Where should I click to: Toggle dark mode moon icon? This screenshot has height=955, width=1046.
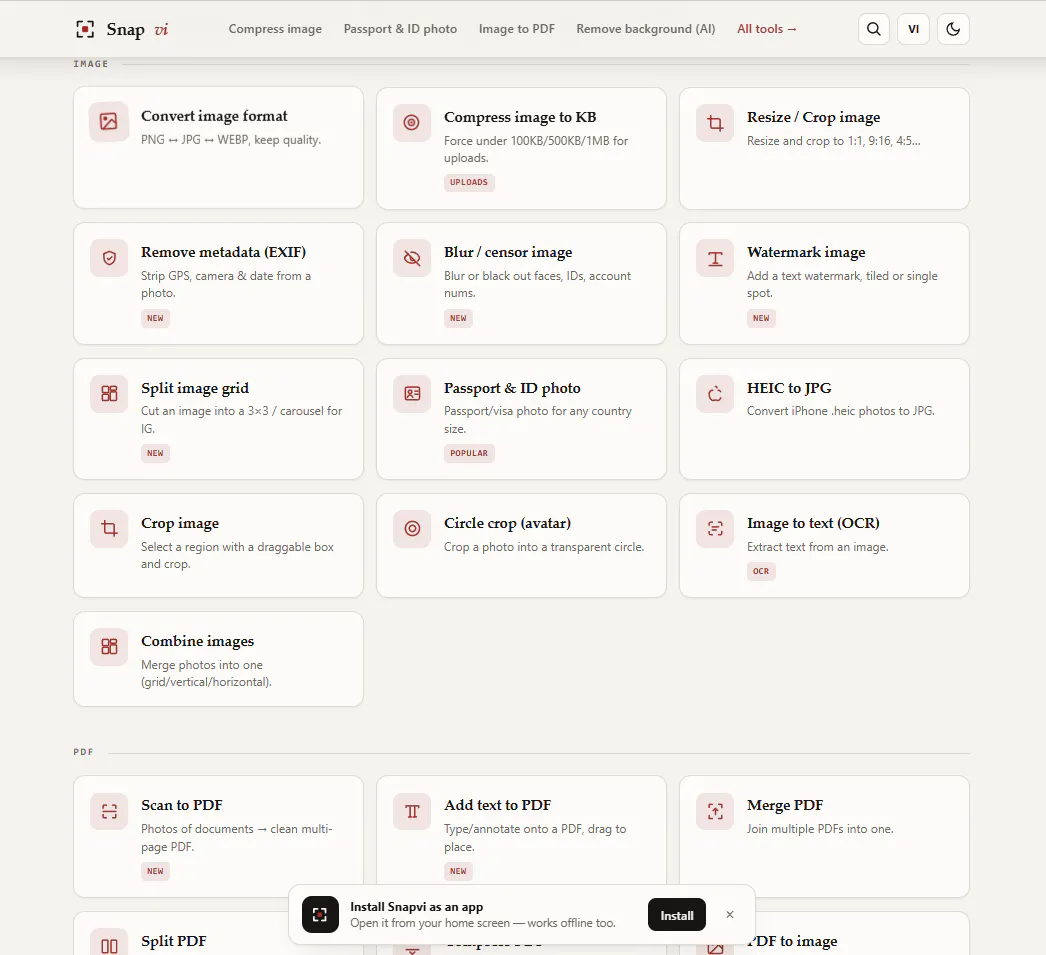click(953, 29)
